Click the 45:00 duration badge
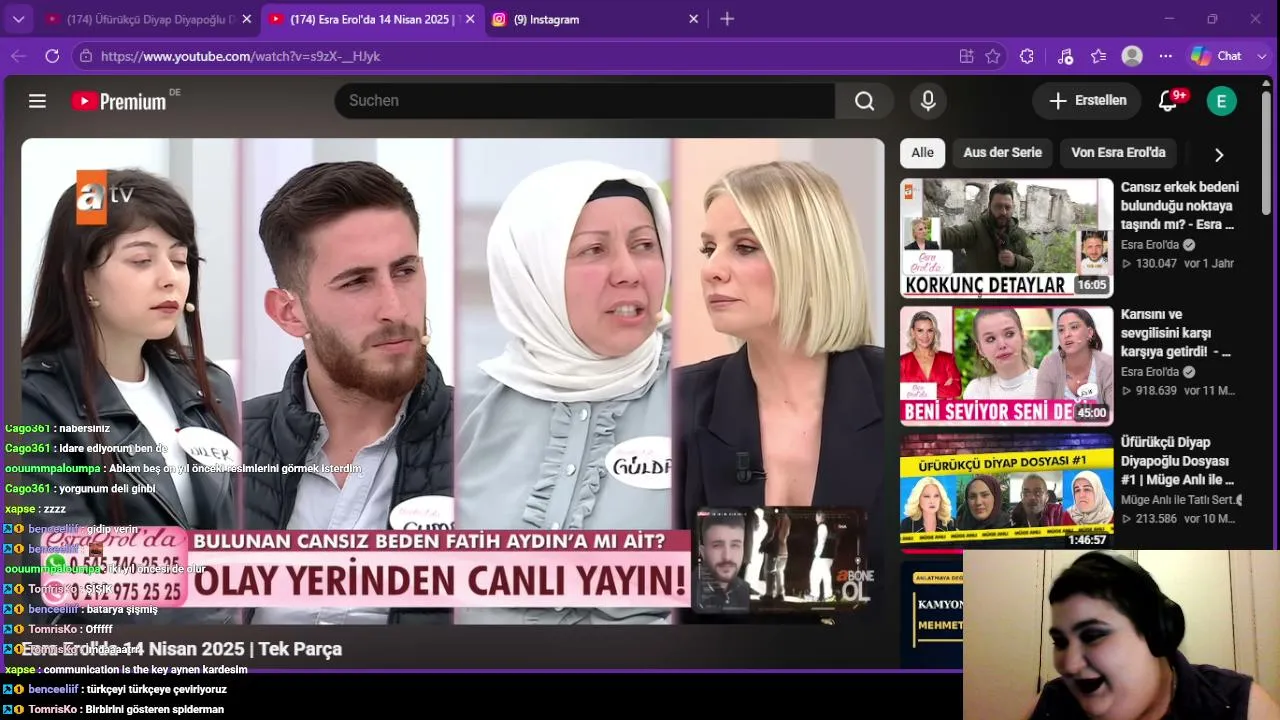 (x=1091, y=412)
